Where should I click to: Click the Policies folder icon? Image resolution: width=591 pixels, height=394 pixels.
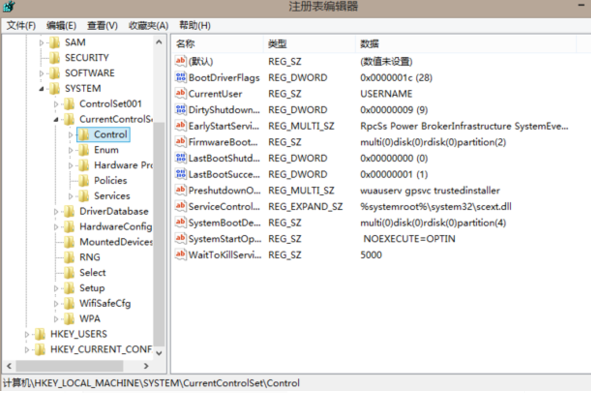click(84, 181)
